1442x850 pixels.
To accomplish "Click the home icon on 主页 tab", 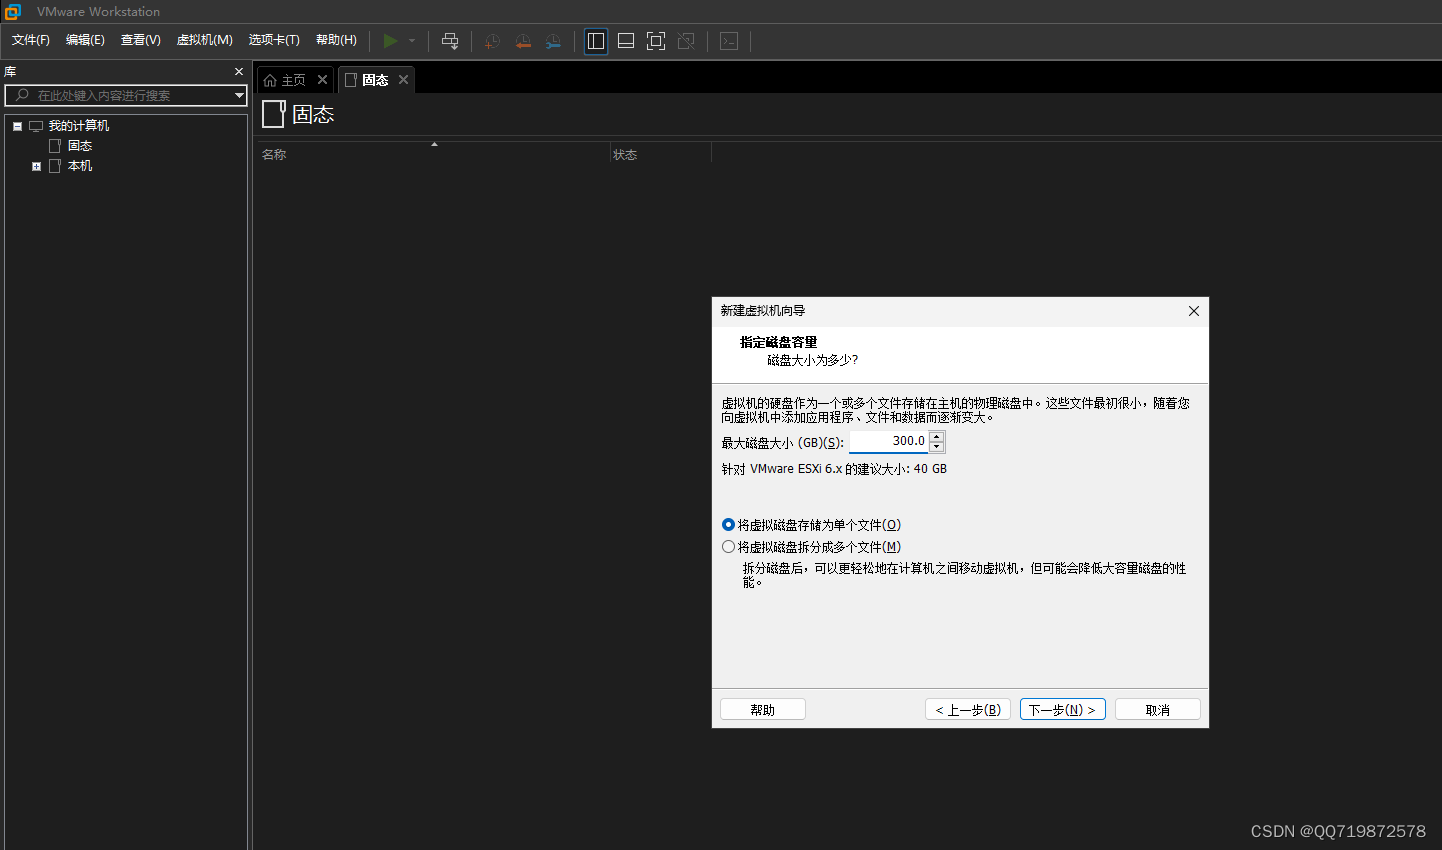I will point(270,80).
